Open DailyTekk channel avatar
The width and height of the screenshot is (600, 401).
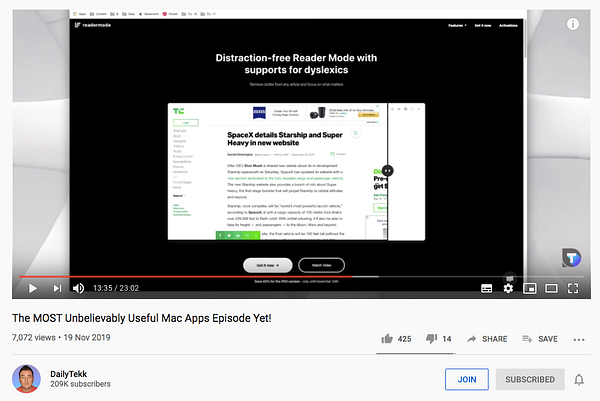pos(26,378)
